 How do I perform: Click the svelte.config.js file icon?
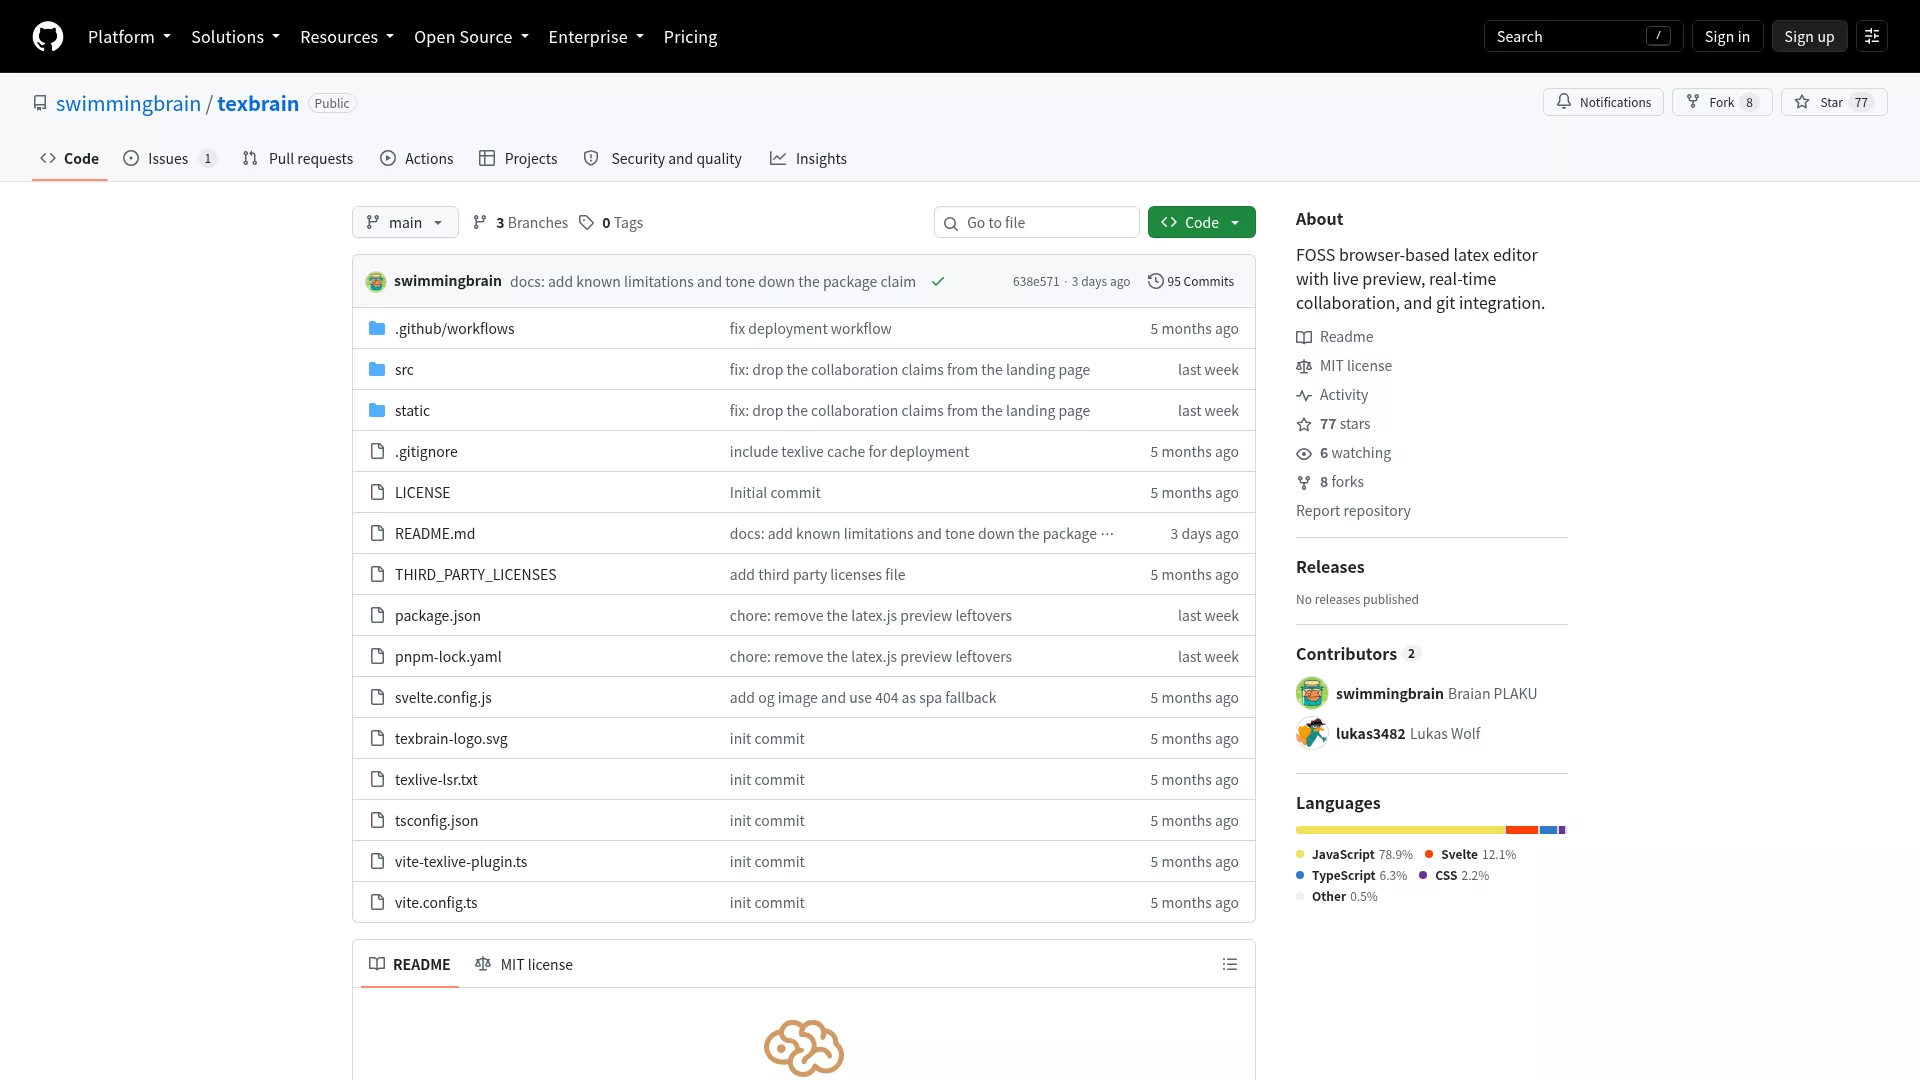377,698
